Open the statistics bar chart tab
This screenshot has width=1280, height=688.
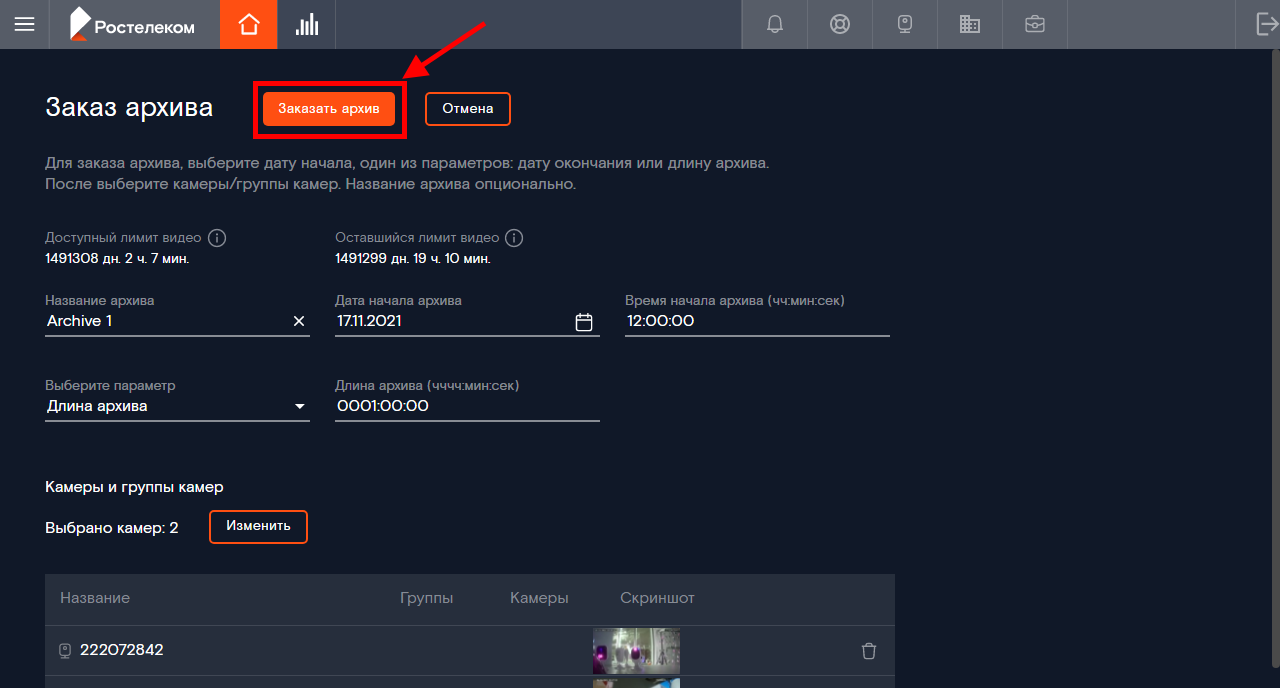pyautogui.click(x=306, y=24)
